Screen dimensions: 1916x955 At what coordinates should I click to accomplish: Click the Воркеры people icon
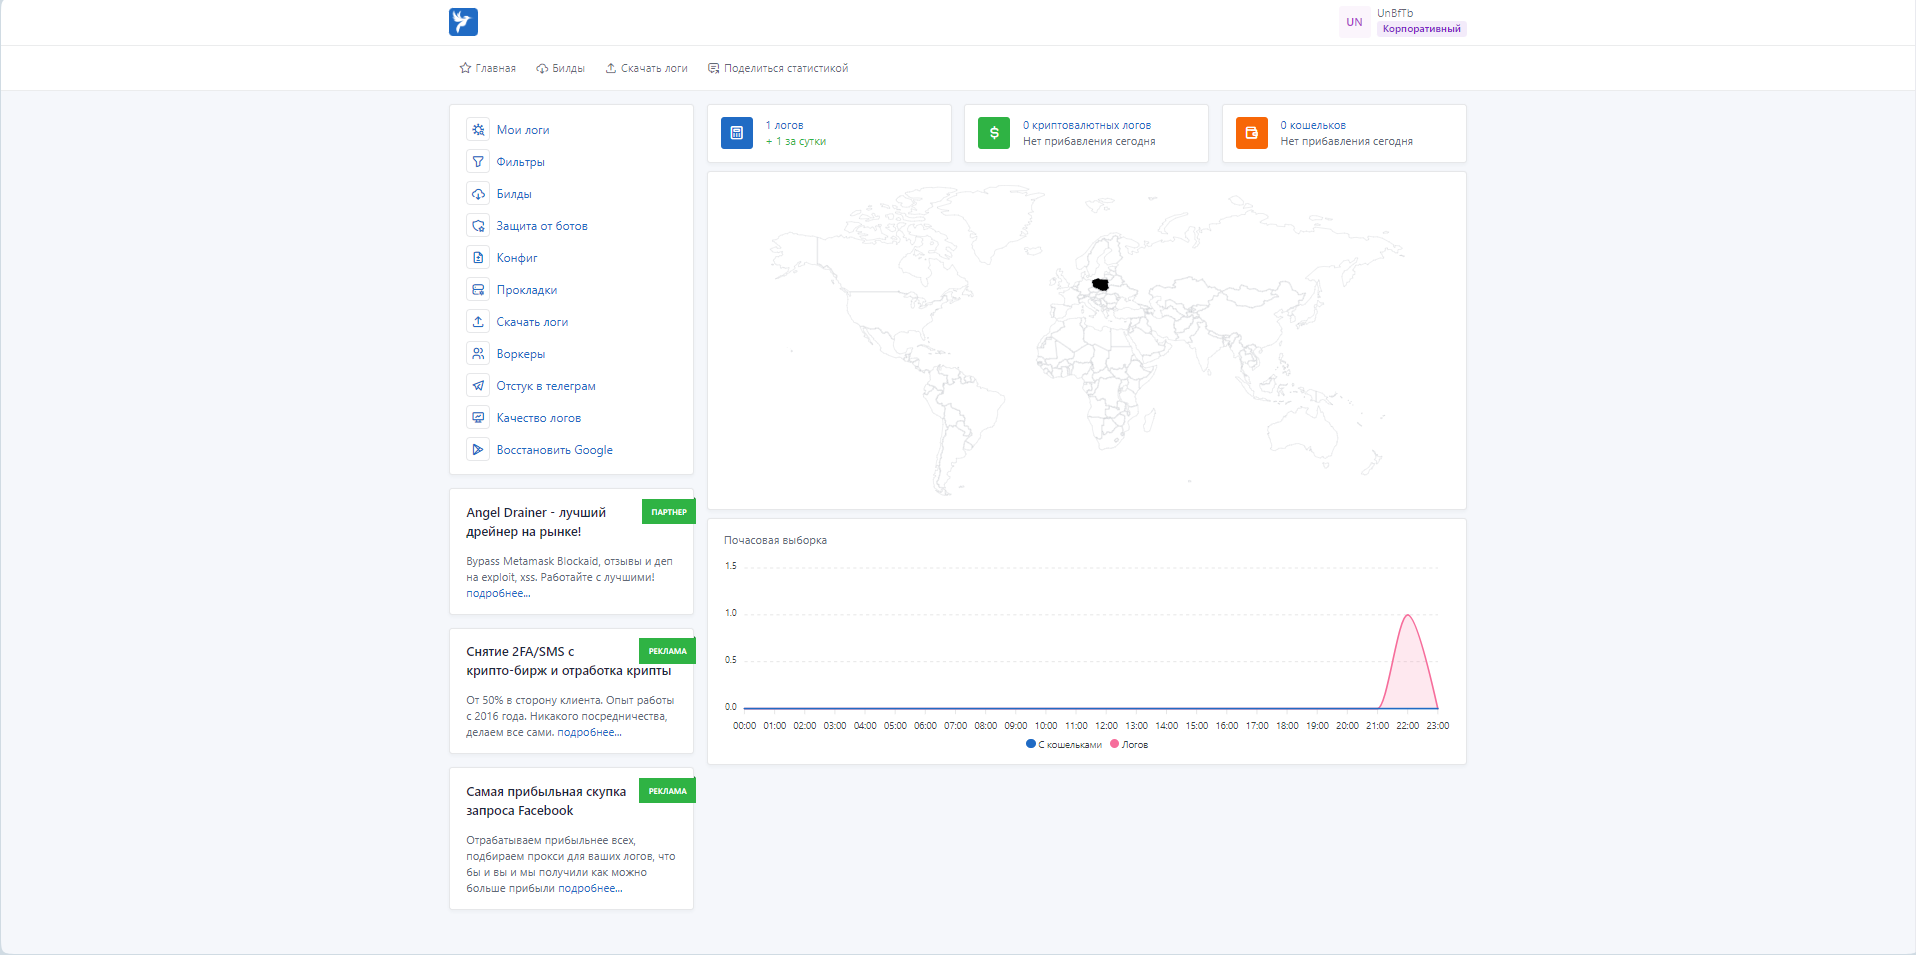(478, 354)
